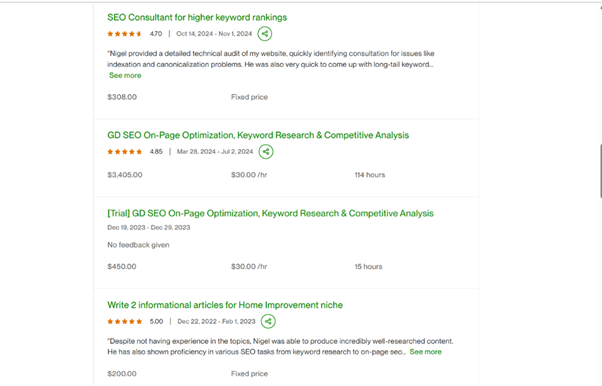Select the $308.00 amount
This screenshot has width=602, height=386.
coord(122,97)
